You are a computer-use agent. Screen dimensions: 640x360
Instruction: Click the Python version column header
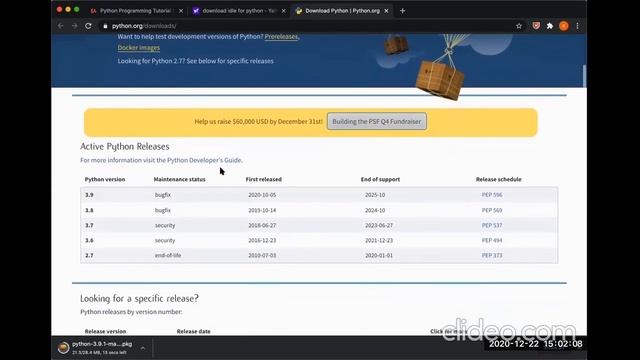tap(105, 179)
